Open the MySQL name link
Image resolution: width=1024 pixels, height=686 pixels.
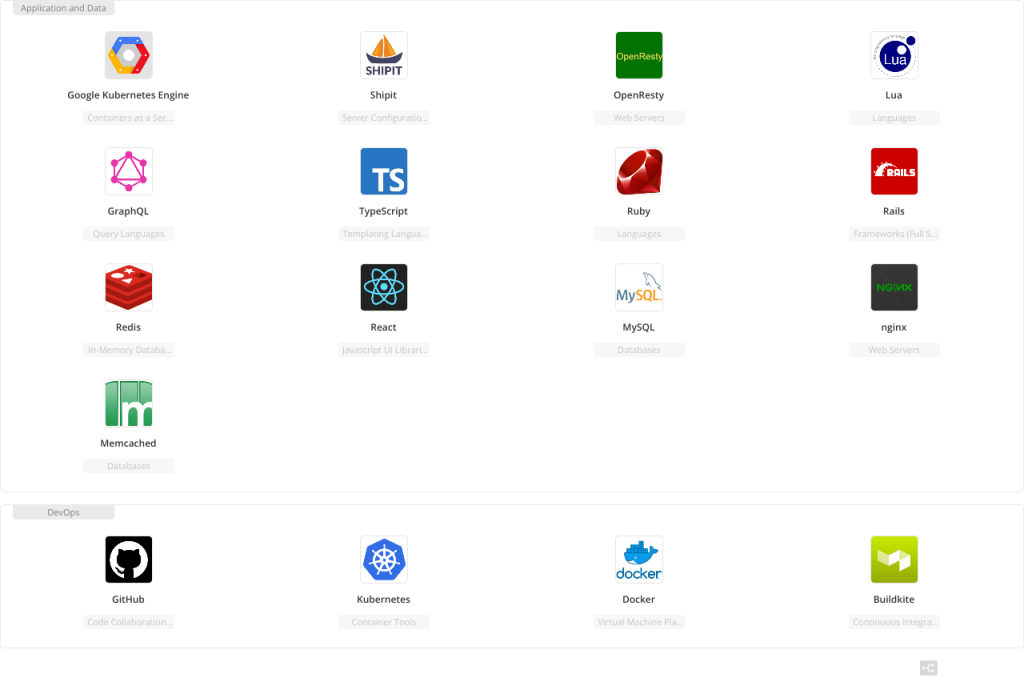(639, 327)
